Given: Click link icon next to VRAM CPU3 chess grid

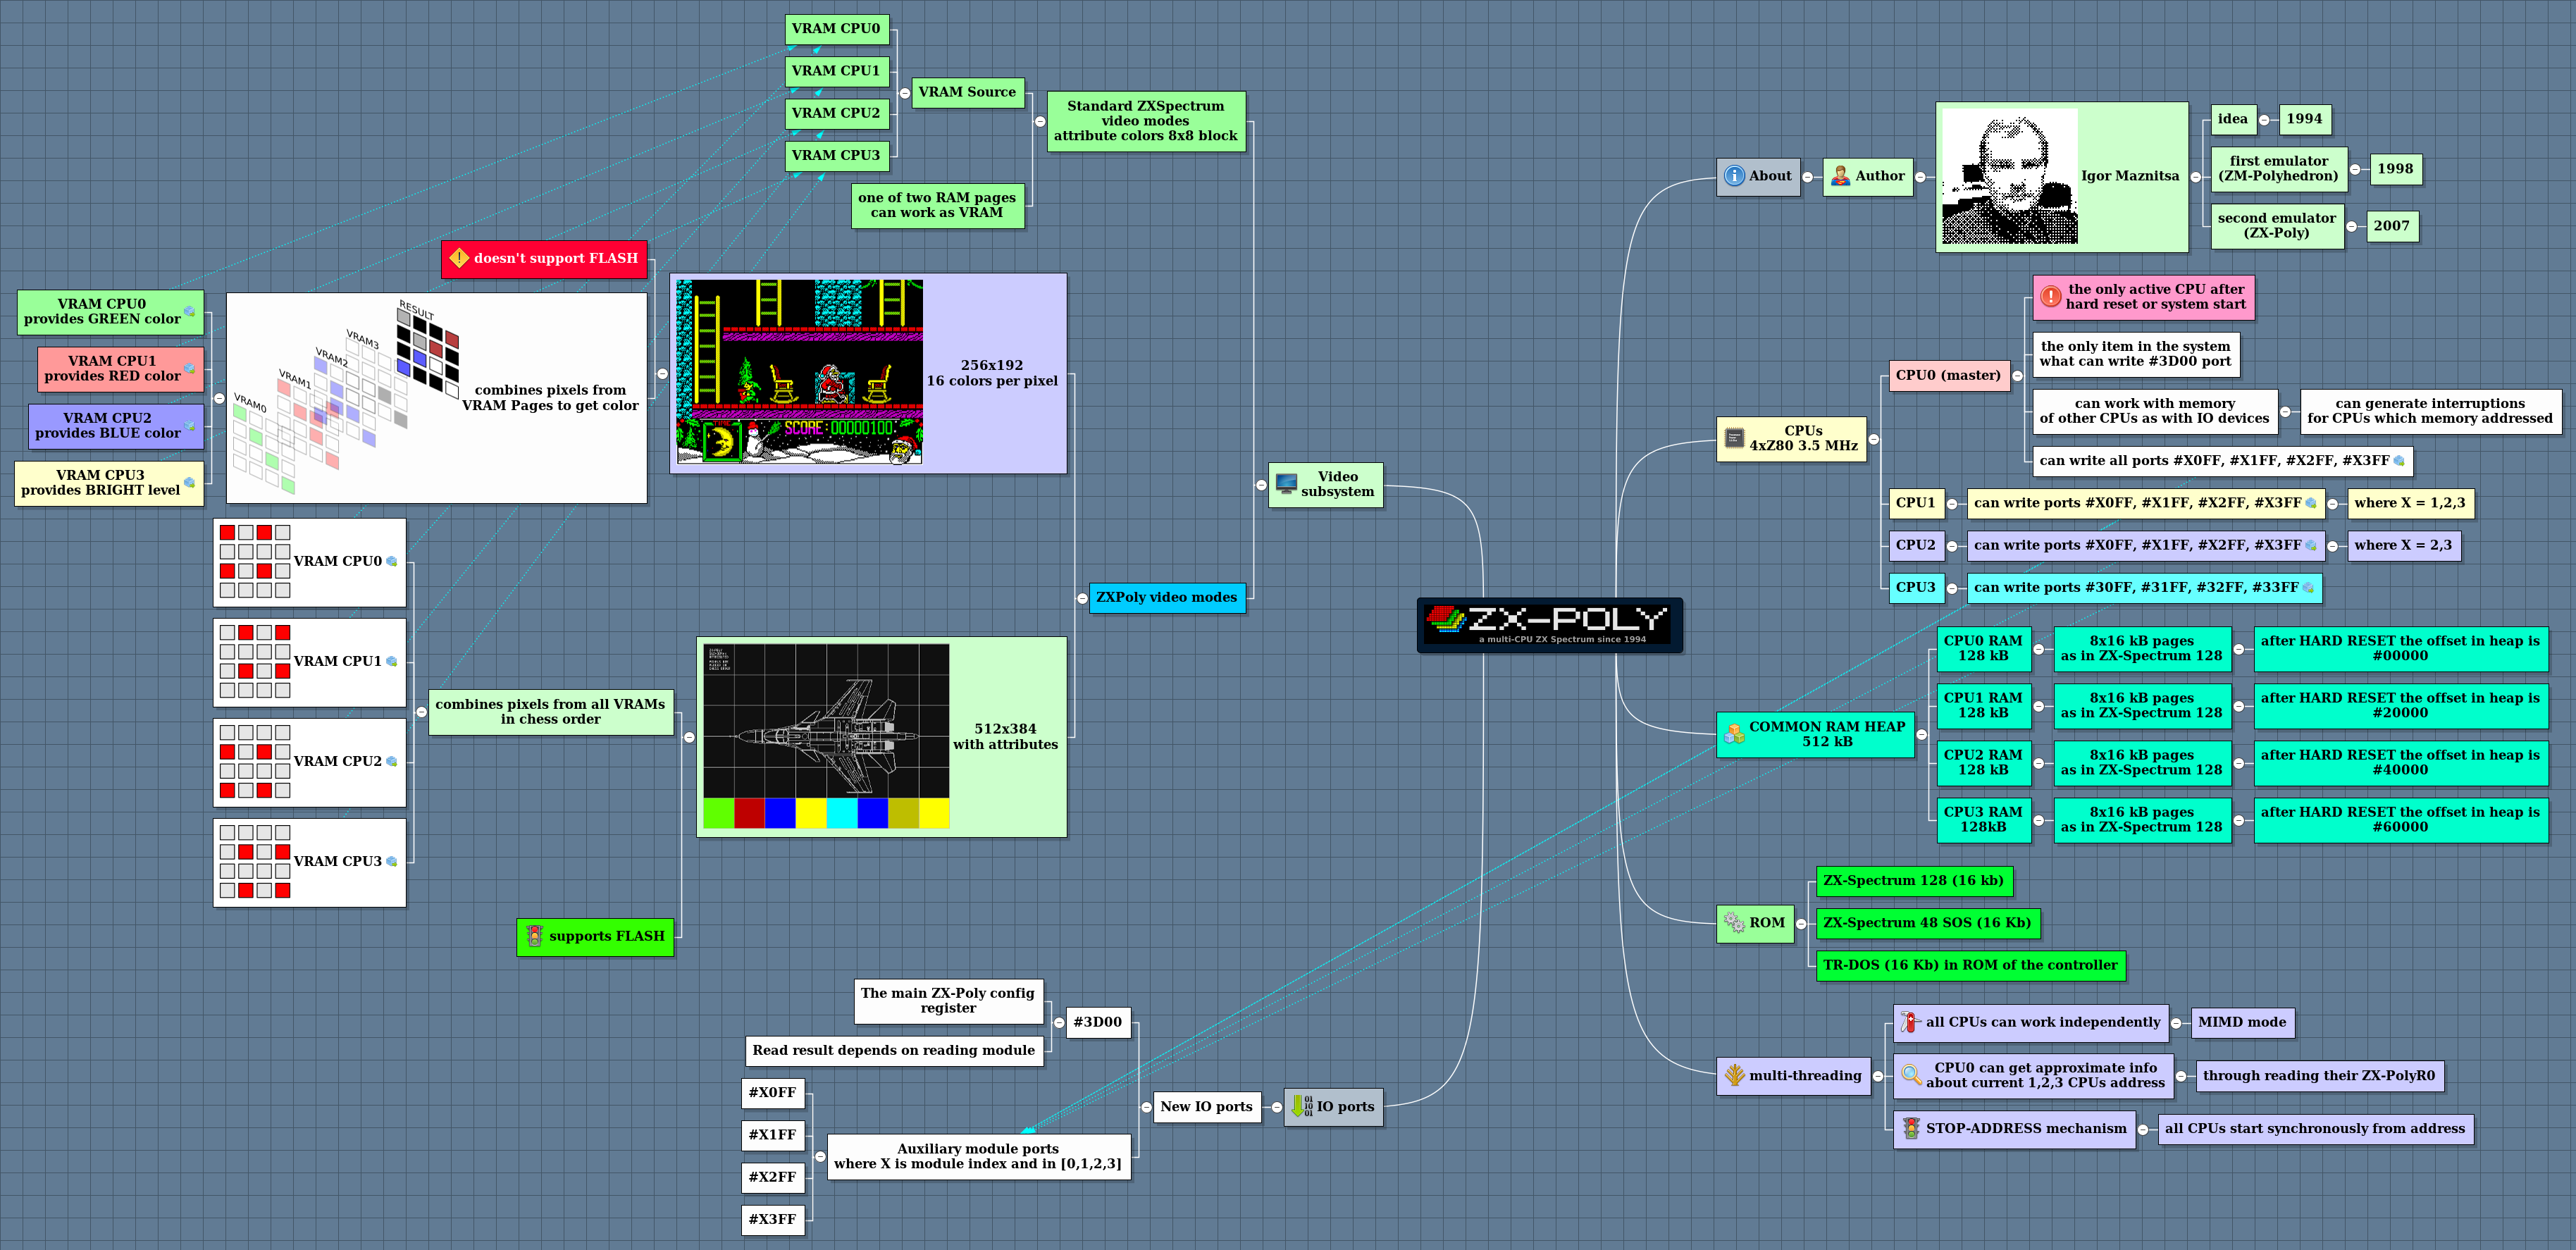Looking at the screenshot, I should point(391,862).
